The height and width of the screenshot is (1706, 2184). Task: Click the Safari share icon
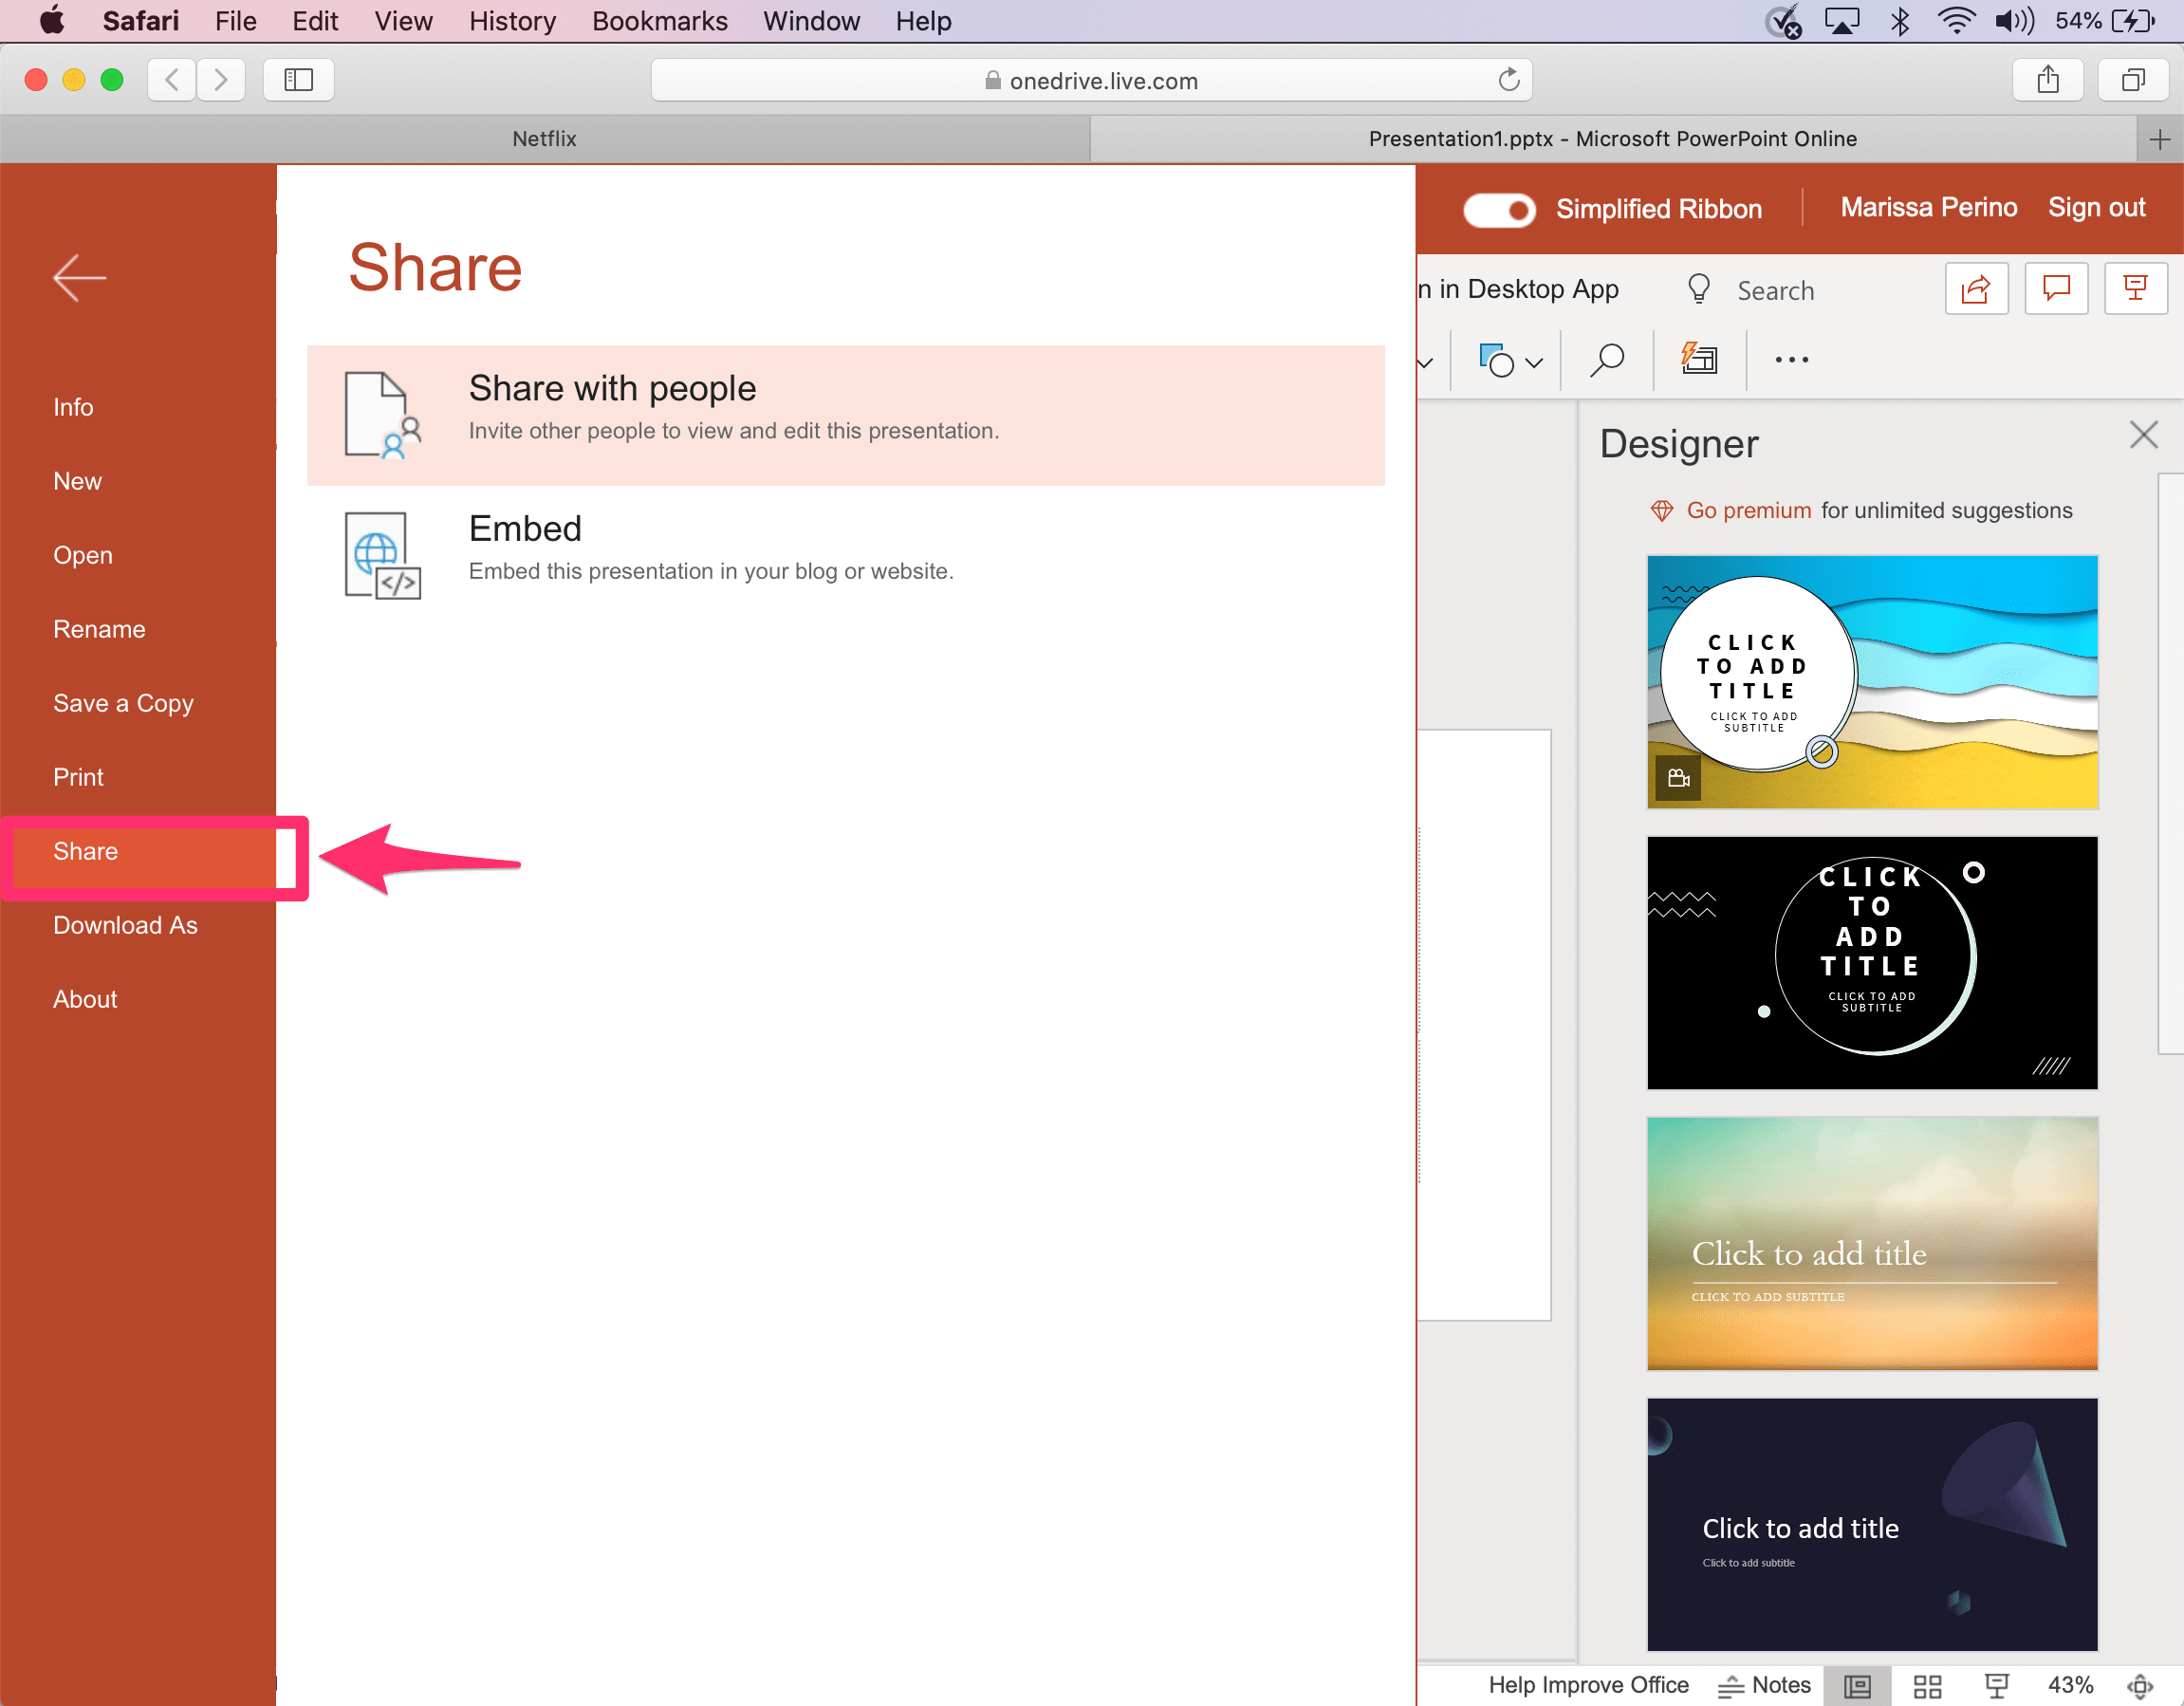[2048, 80]
